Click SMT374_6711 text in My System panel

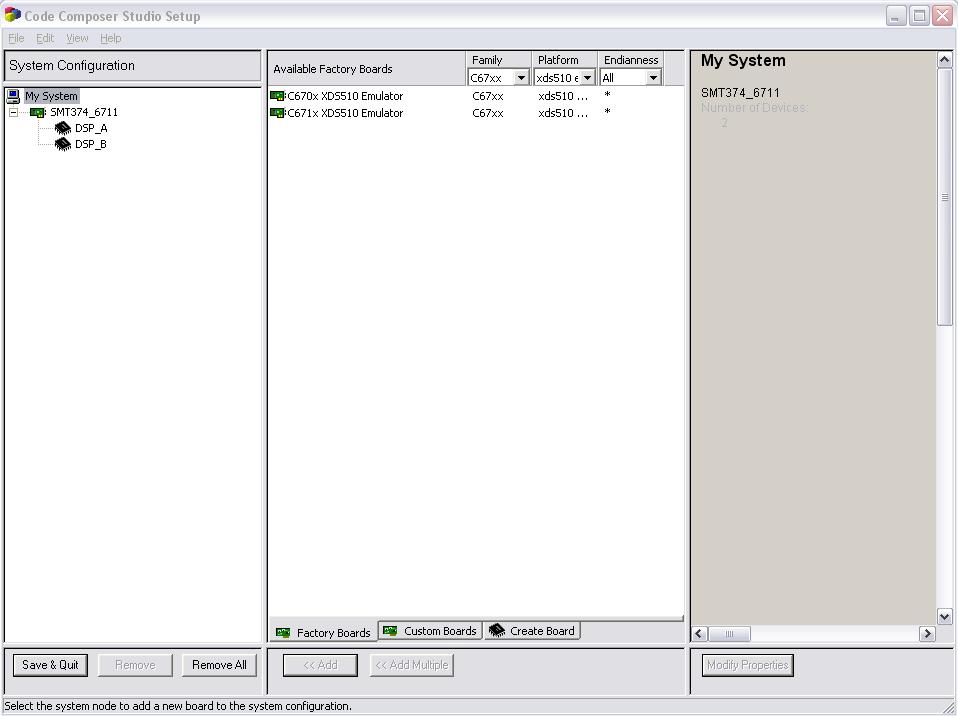click(740, 93)
